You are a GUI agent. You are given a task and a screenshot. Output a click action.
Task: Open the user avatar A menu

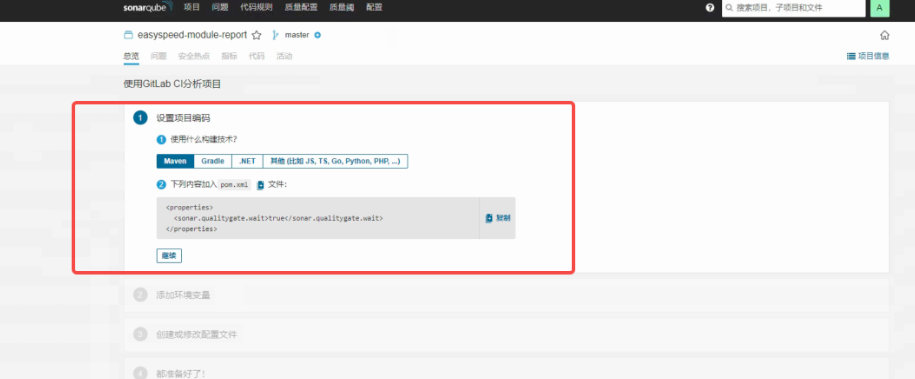pyautogui.click(x=879, y=8)
